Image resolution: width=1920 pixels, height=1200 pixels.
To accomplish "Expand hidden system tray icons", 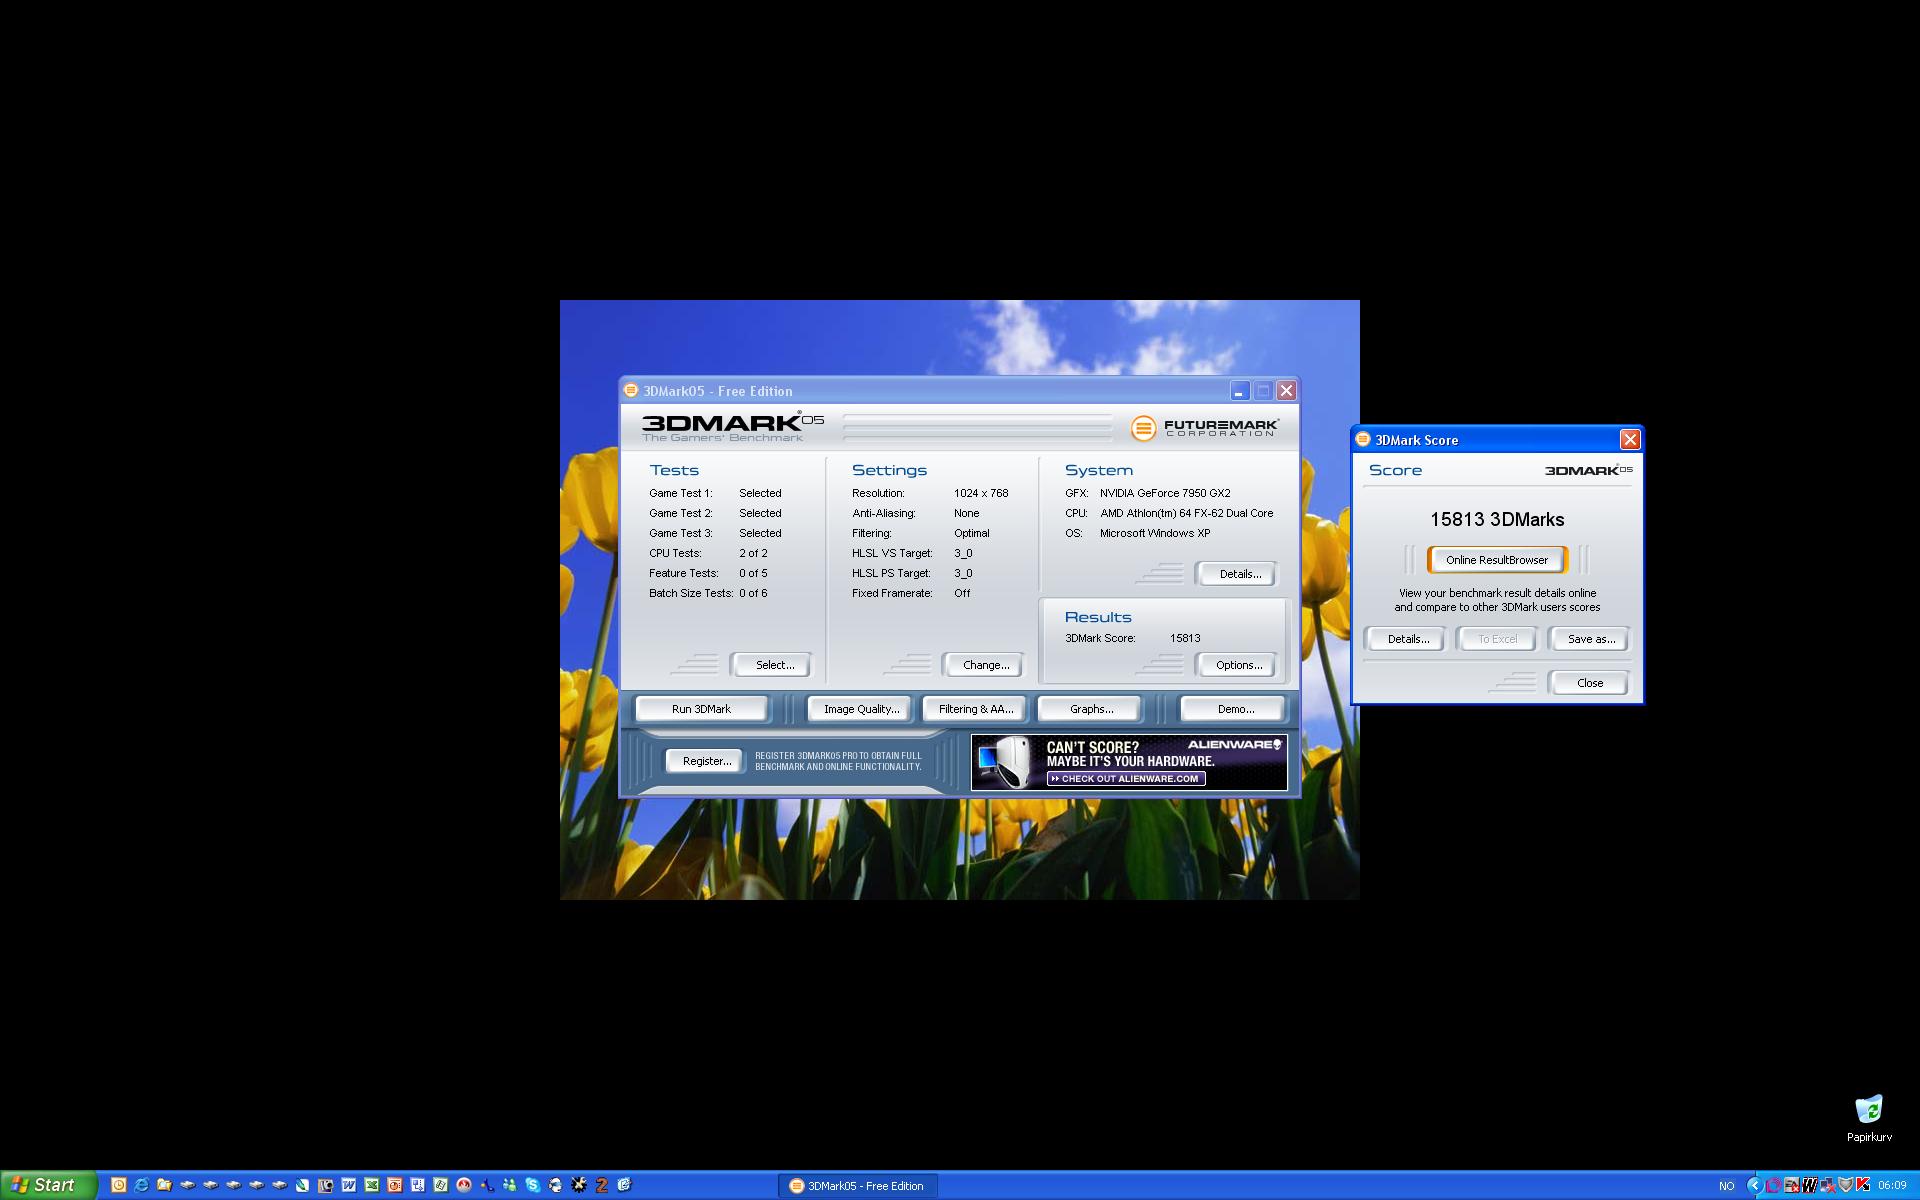I will tap(1755, 1185).
